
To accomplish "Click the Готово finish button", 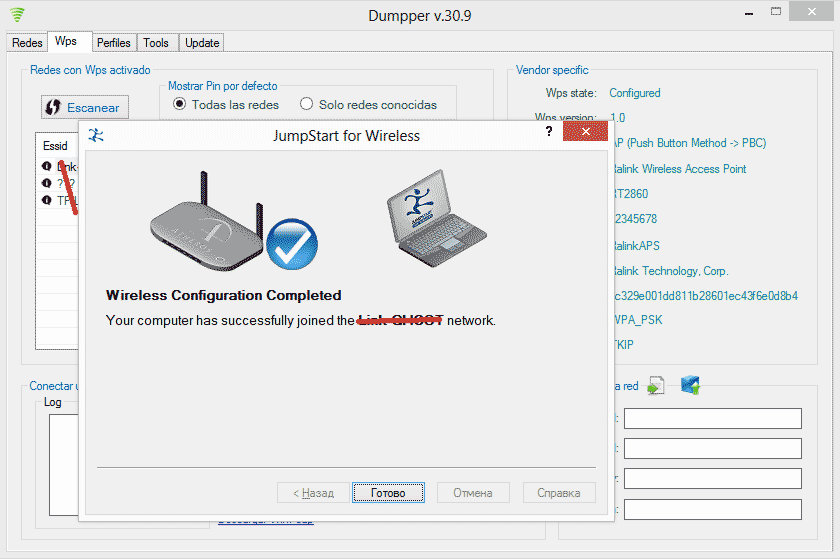I will click(388, 493).
